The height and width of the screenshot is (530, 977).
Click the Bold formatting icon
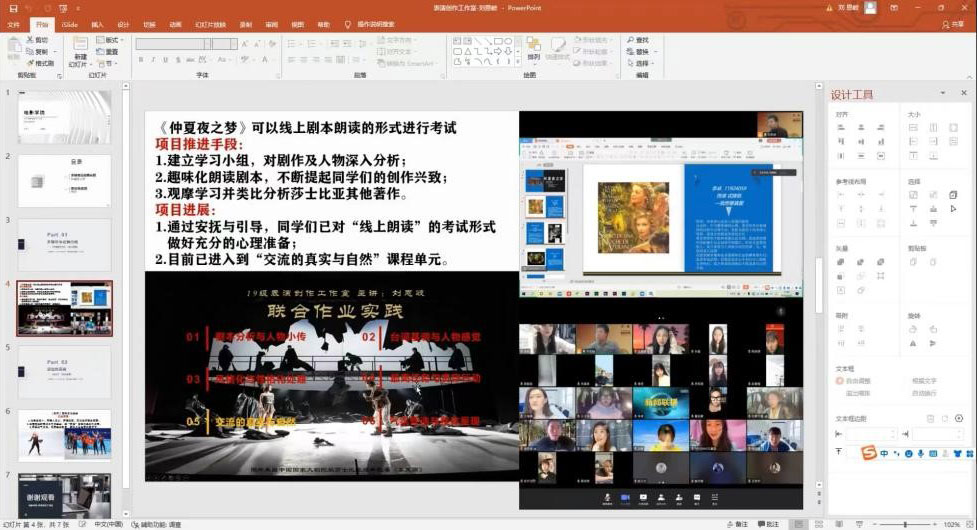[x=139, y=59]
